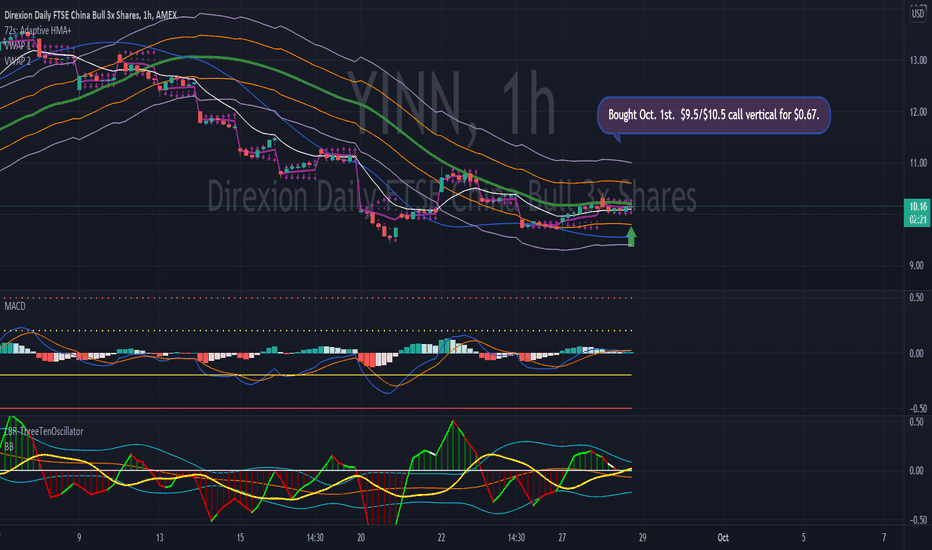932x550 pixels.
Task: Click the '13' date on the time axis
Action: (x=159, y=538)
